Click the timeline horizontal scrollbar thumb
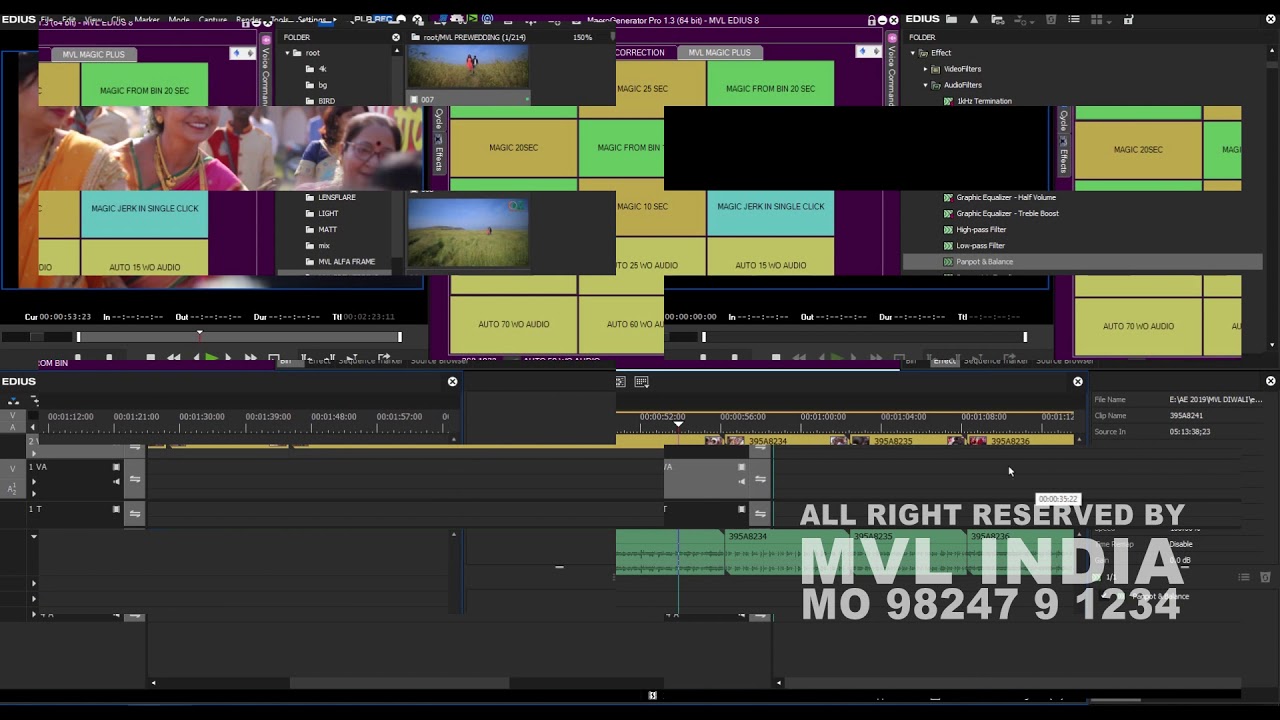This screenshot has height=720, width=1280. tap(400, 684)
